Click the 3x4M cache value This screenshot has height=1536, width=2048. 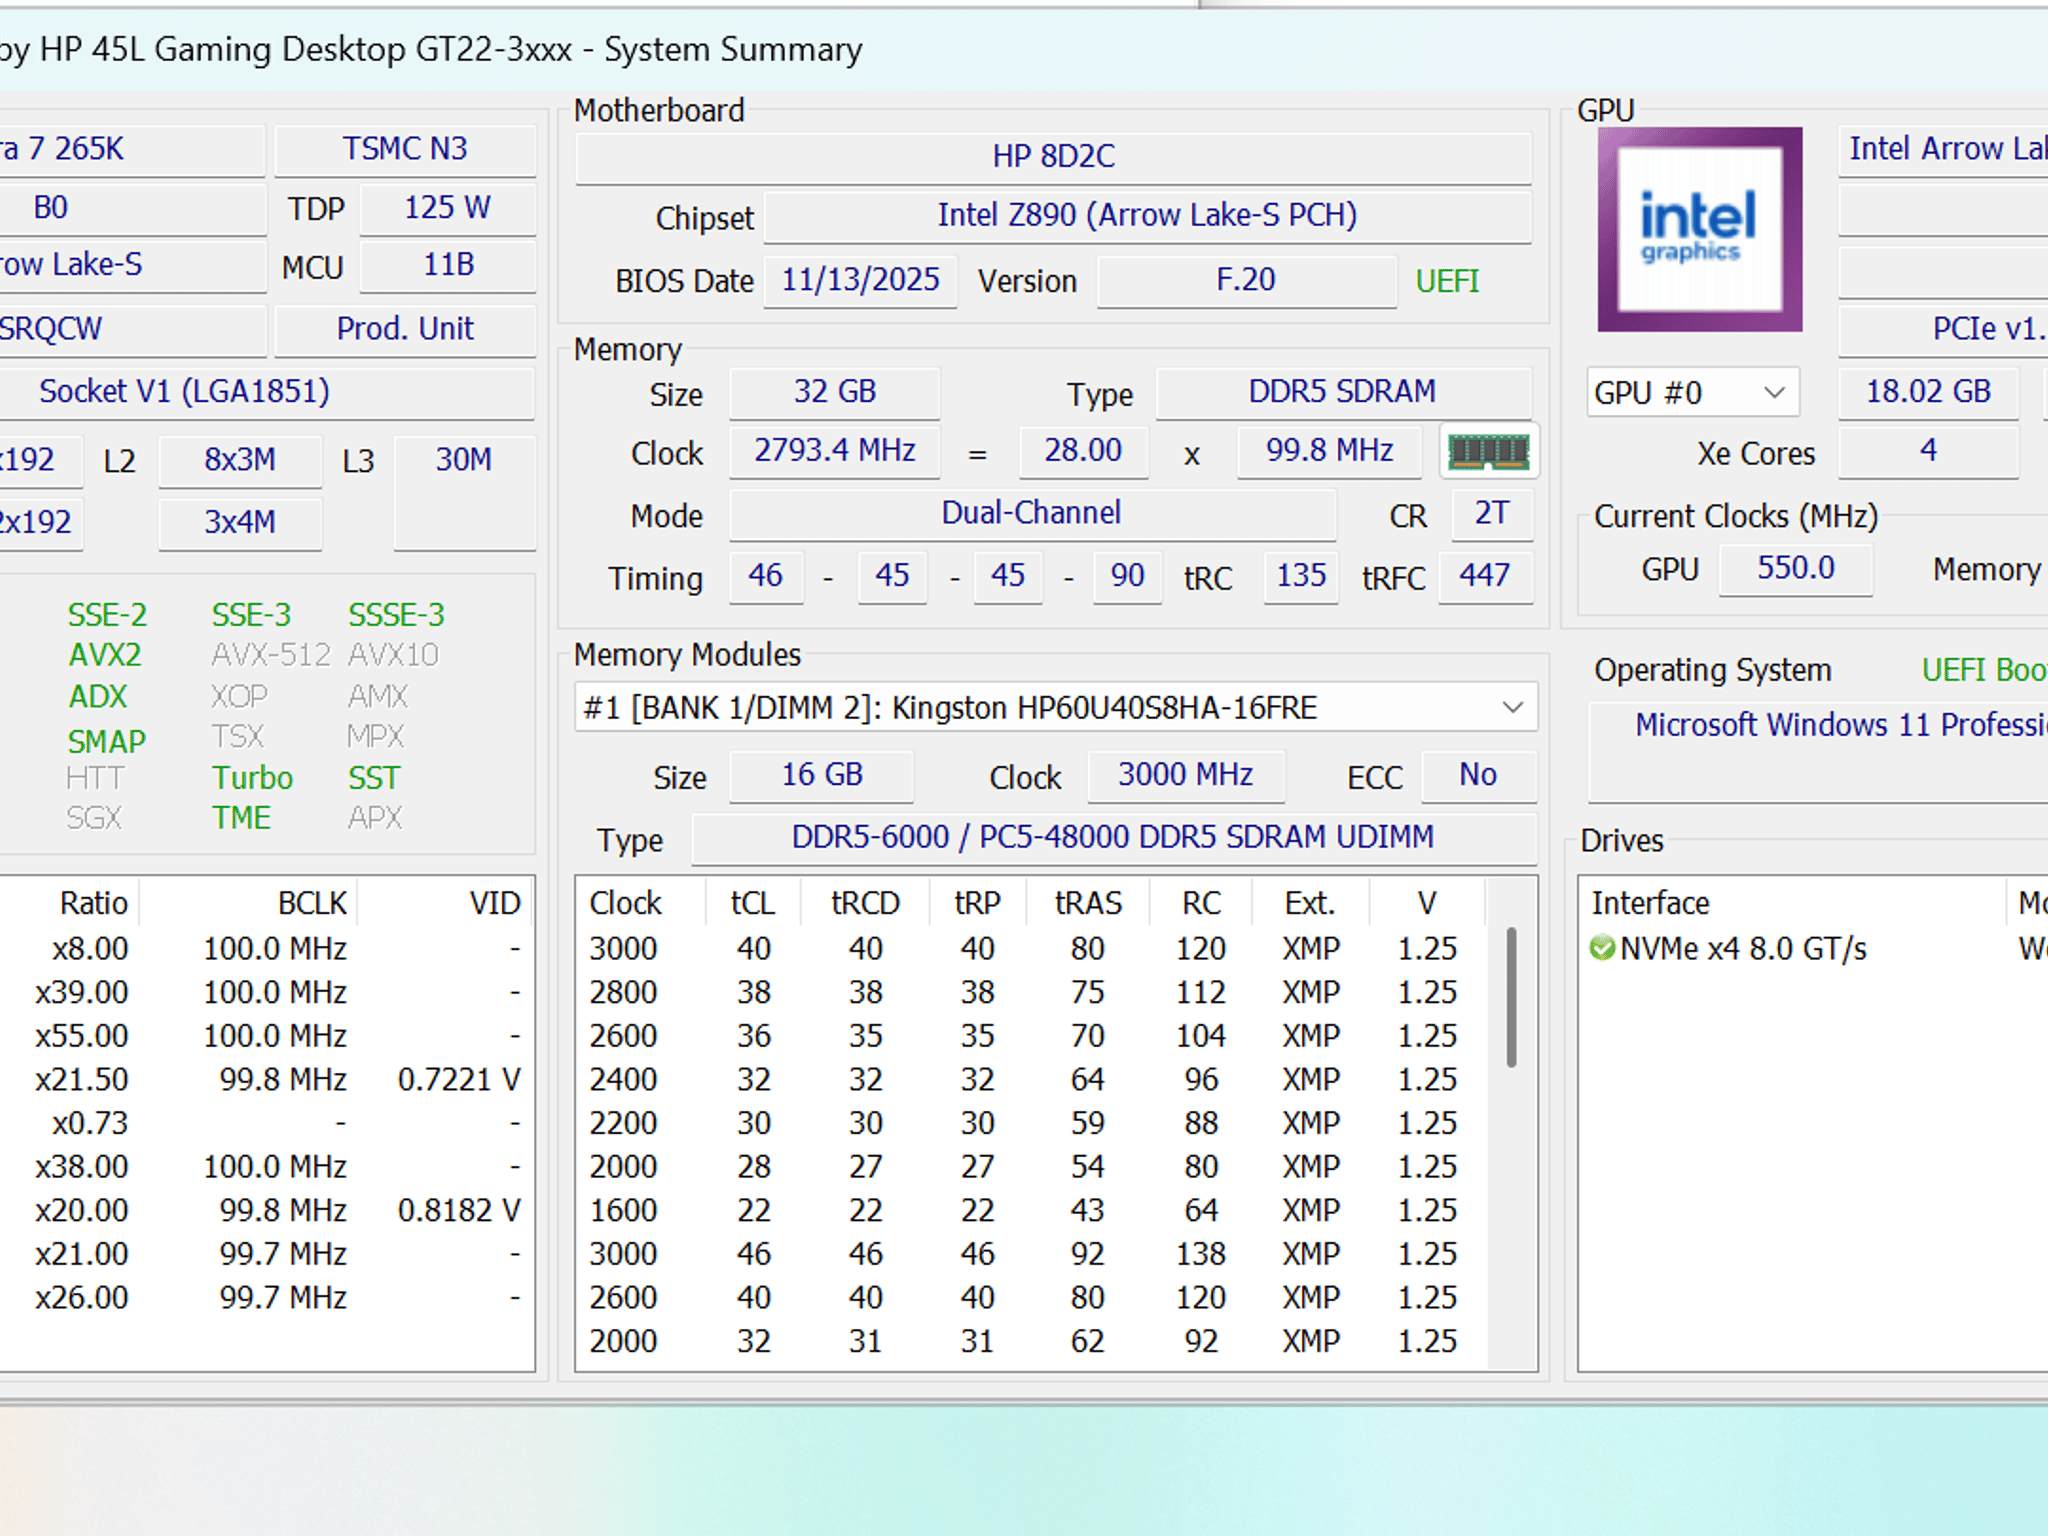pyautogui.click(x=240, y=523)
